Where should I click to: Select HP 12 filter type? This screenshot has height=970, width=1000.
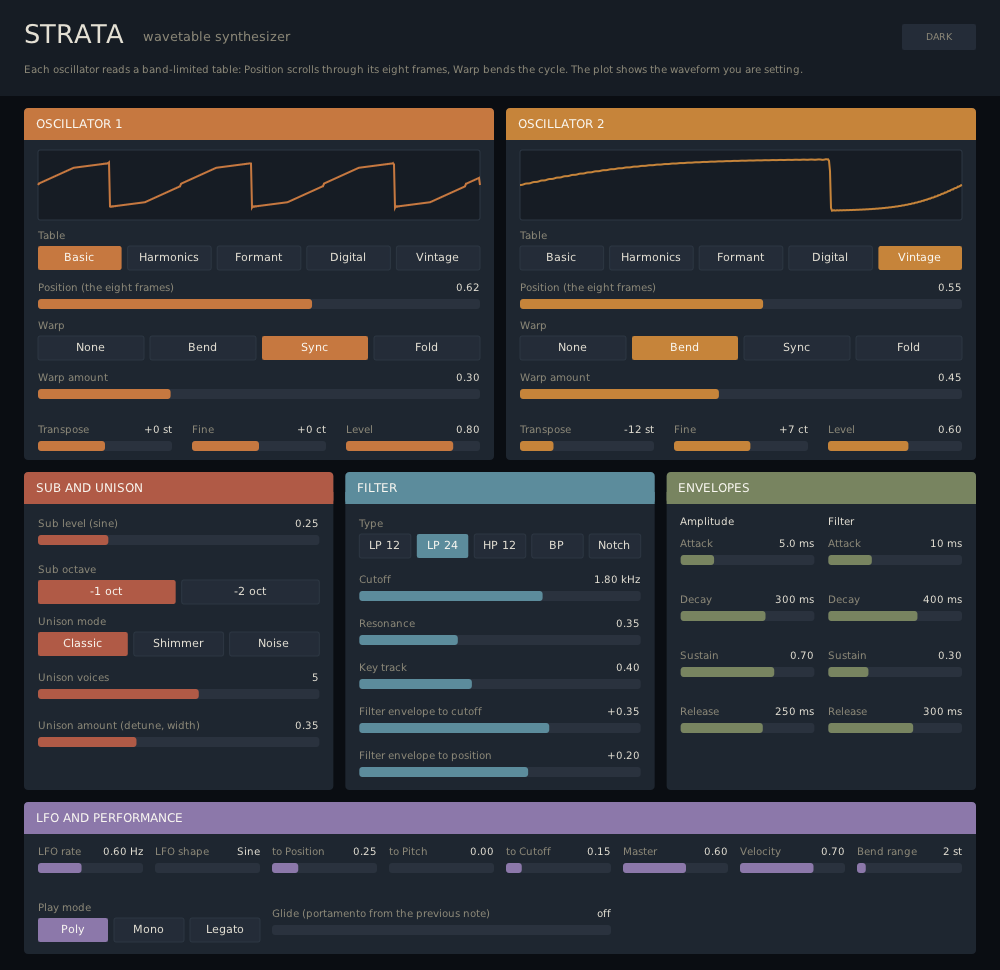point(499,546)
